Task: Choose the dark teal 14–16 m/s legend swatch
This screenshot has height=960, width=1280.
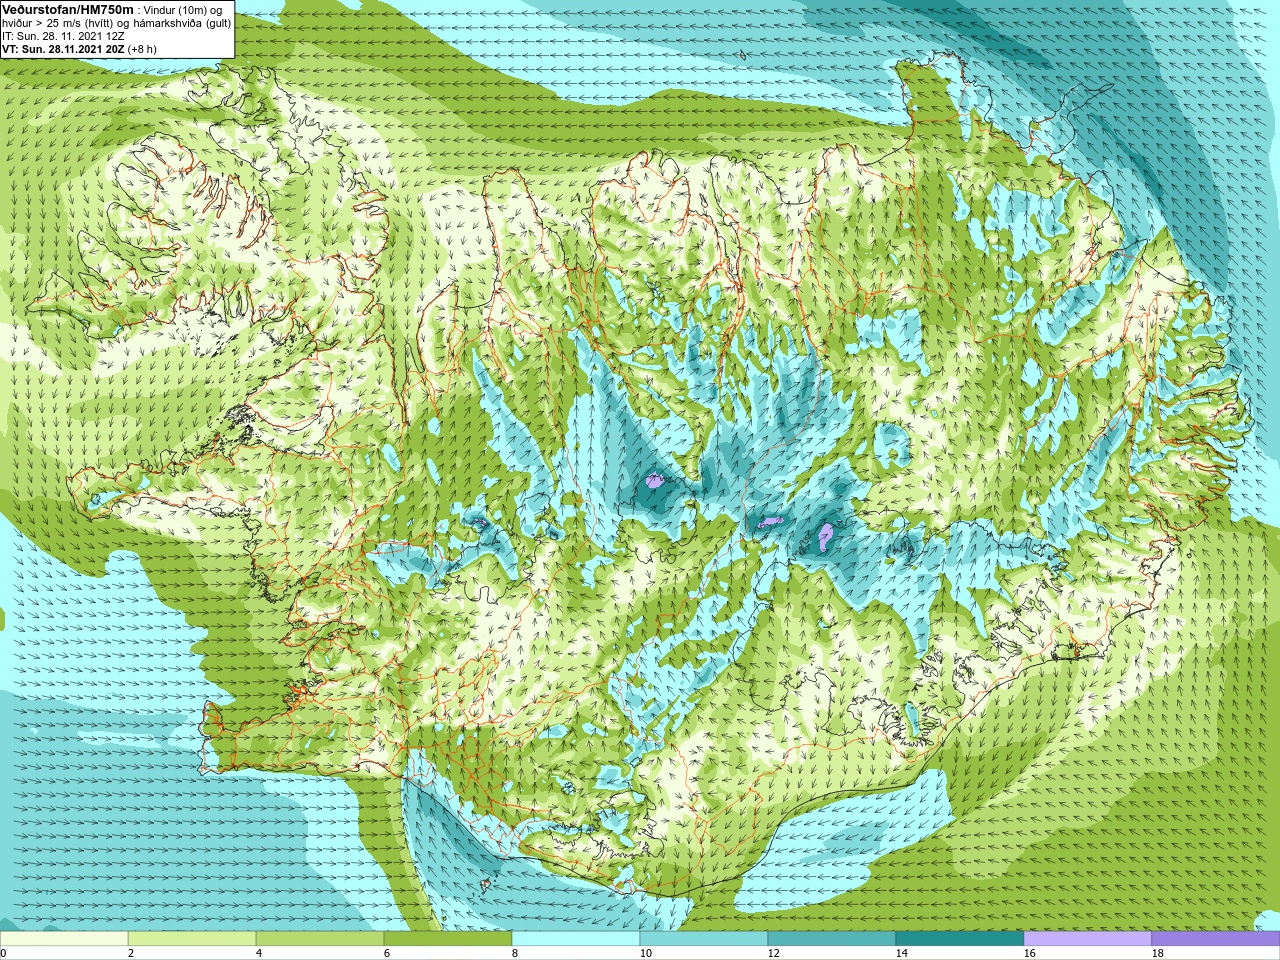Action: (x=960, y=939)
